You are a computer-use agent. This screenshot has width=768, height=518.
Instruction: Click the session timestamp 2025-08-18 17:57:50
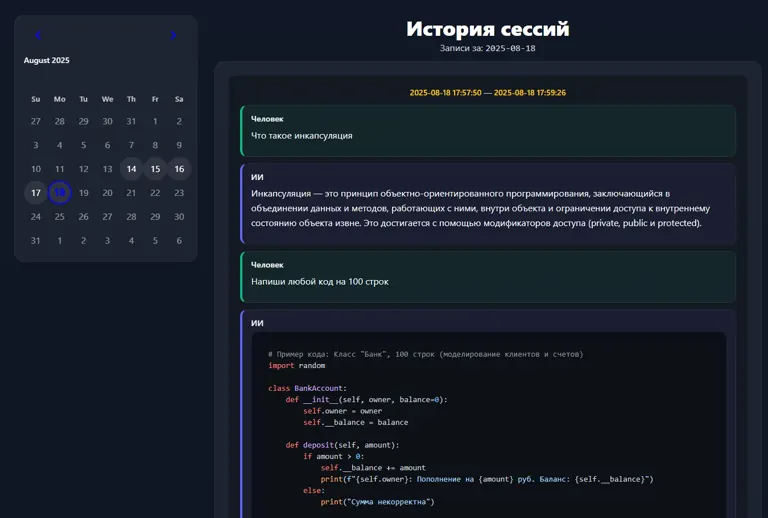[445, 93]
